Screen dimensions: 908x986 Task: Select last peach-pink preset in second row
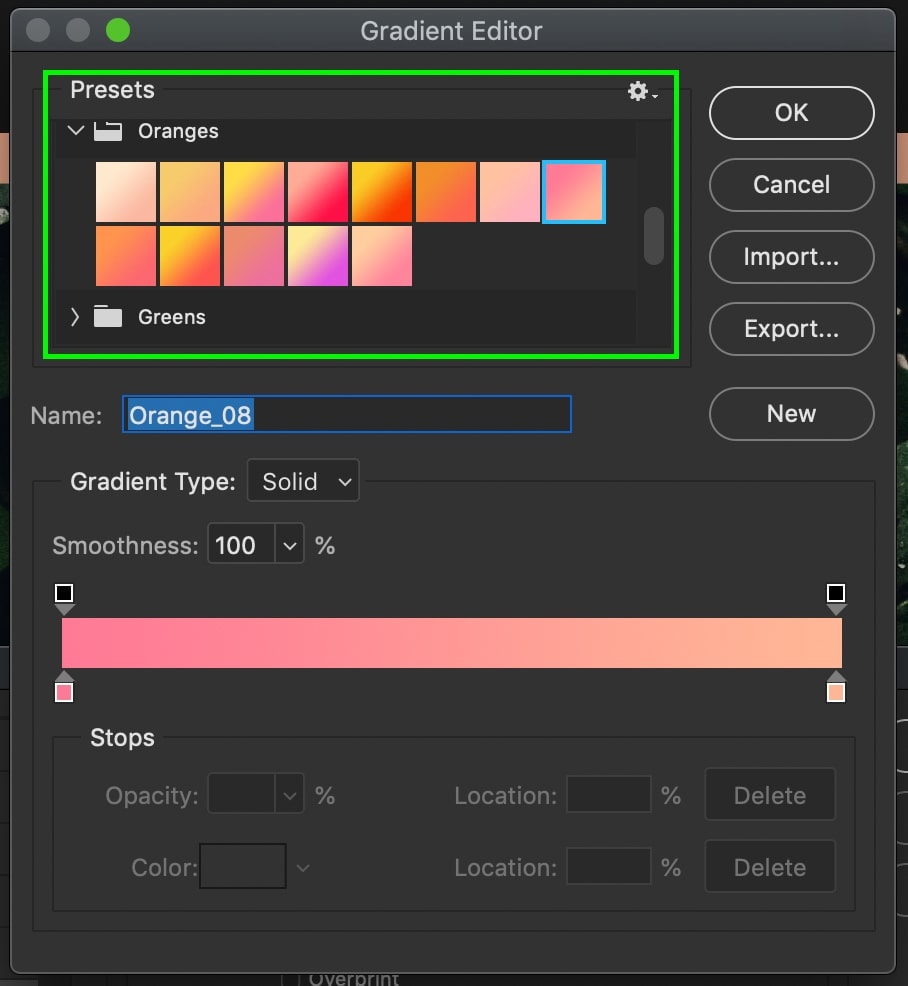(x=382, y=256)
